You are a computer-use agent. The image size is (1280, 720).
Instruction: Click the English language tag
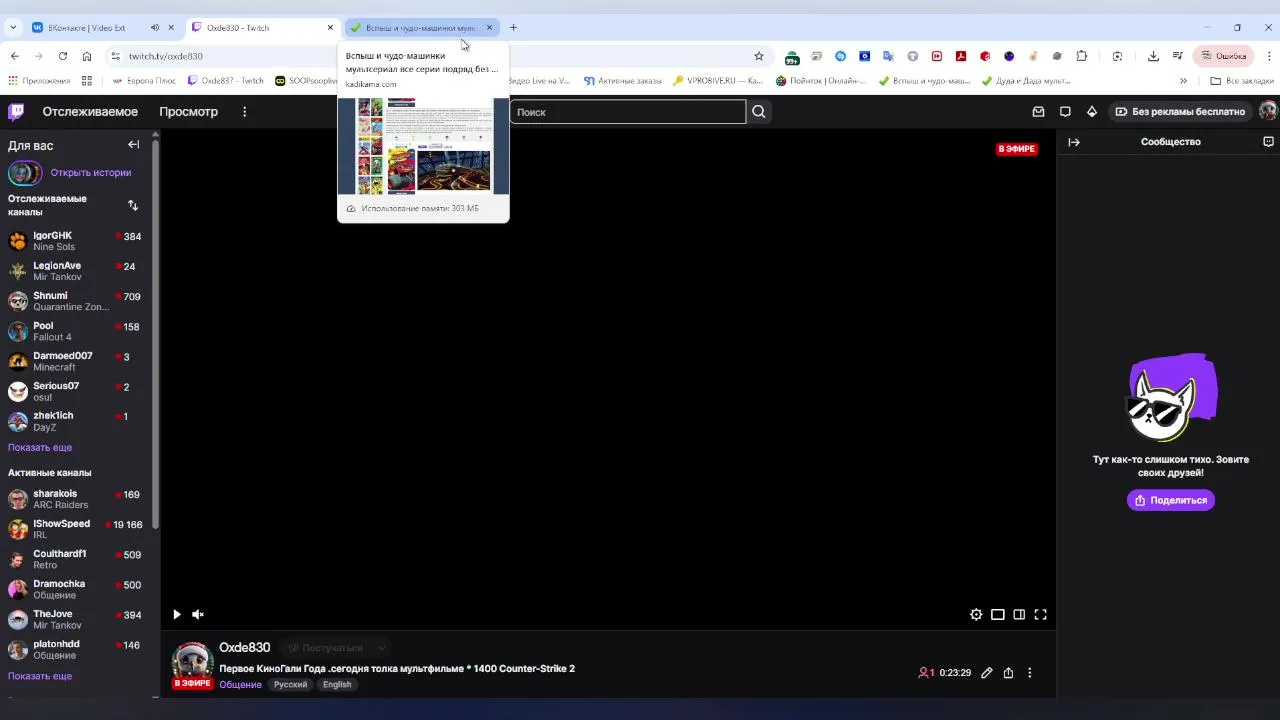click(337, 685)
